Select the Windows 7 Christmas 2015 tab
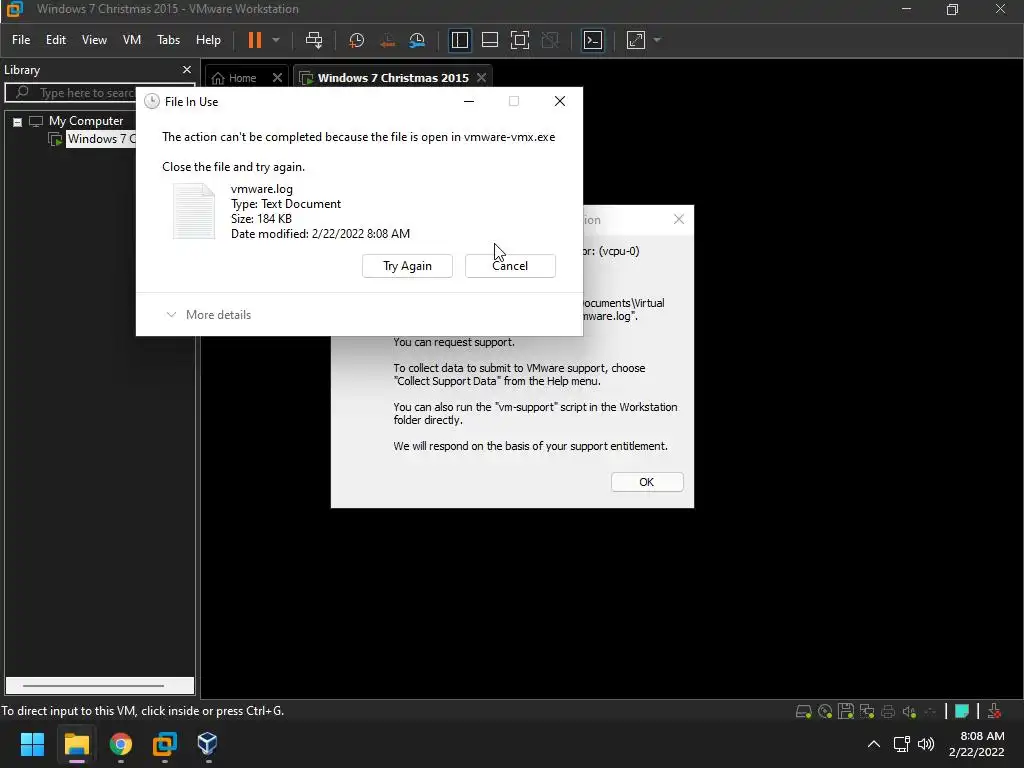Screen dimensions: 1024x768 [392, 78]
